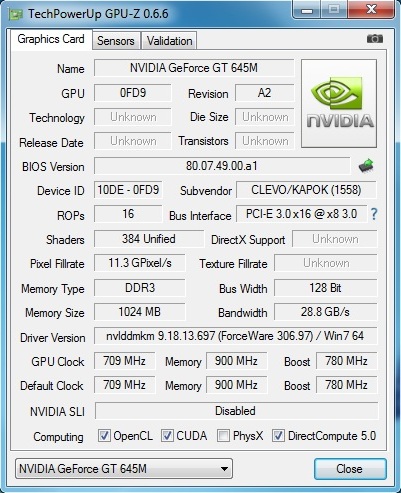Viewport: 401px width, 493px height.
Task: Click the Memory Size field 1024 MB
Action: tap(140, 312)
